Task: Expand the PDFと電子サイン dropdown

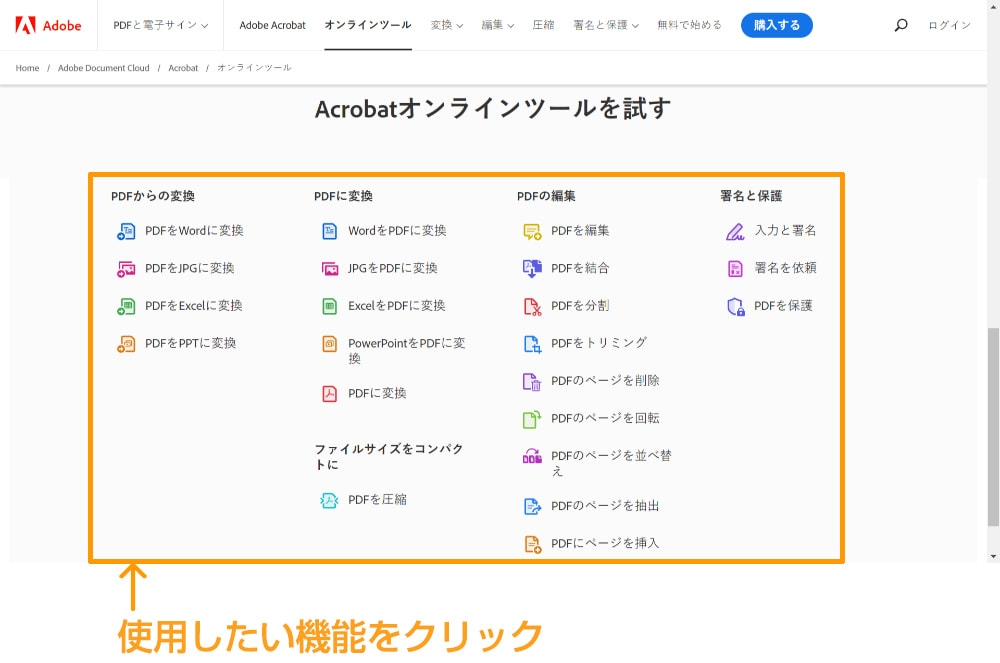Action: tap(161, 25)
